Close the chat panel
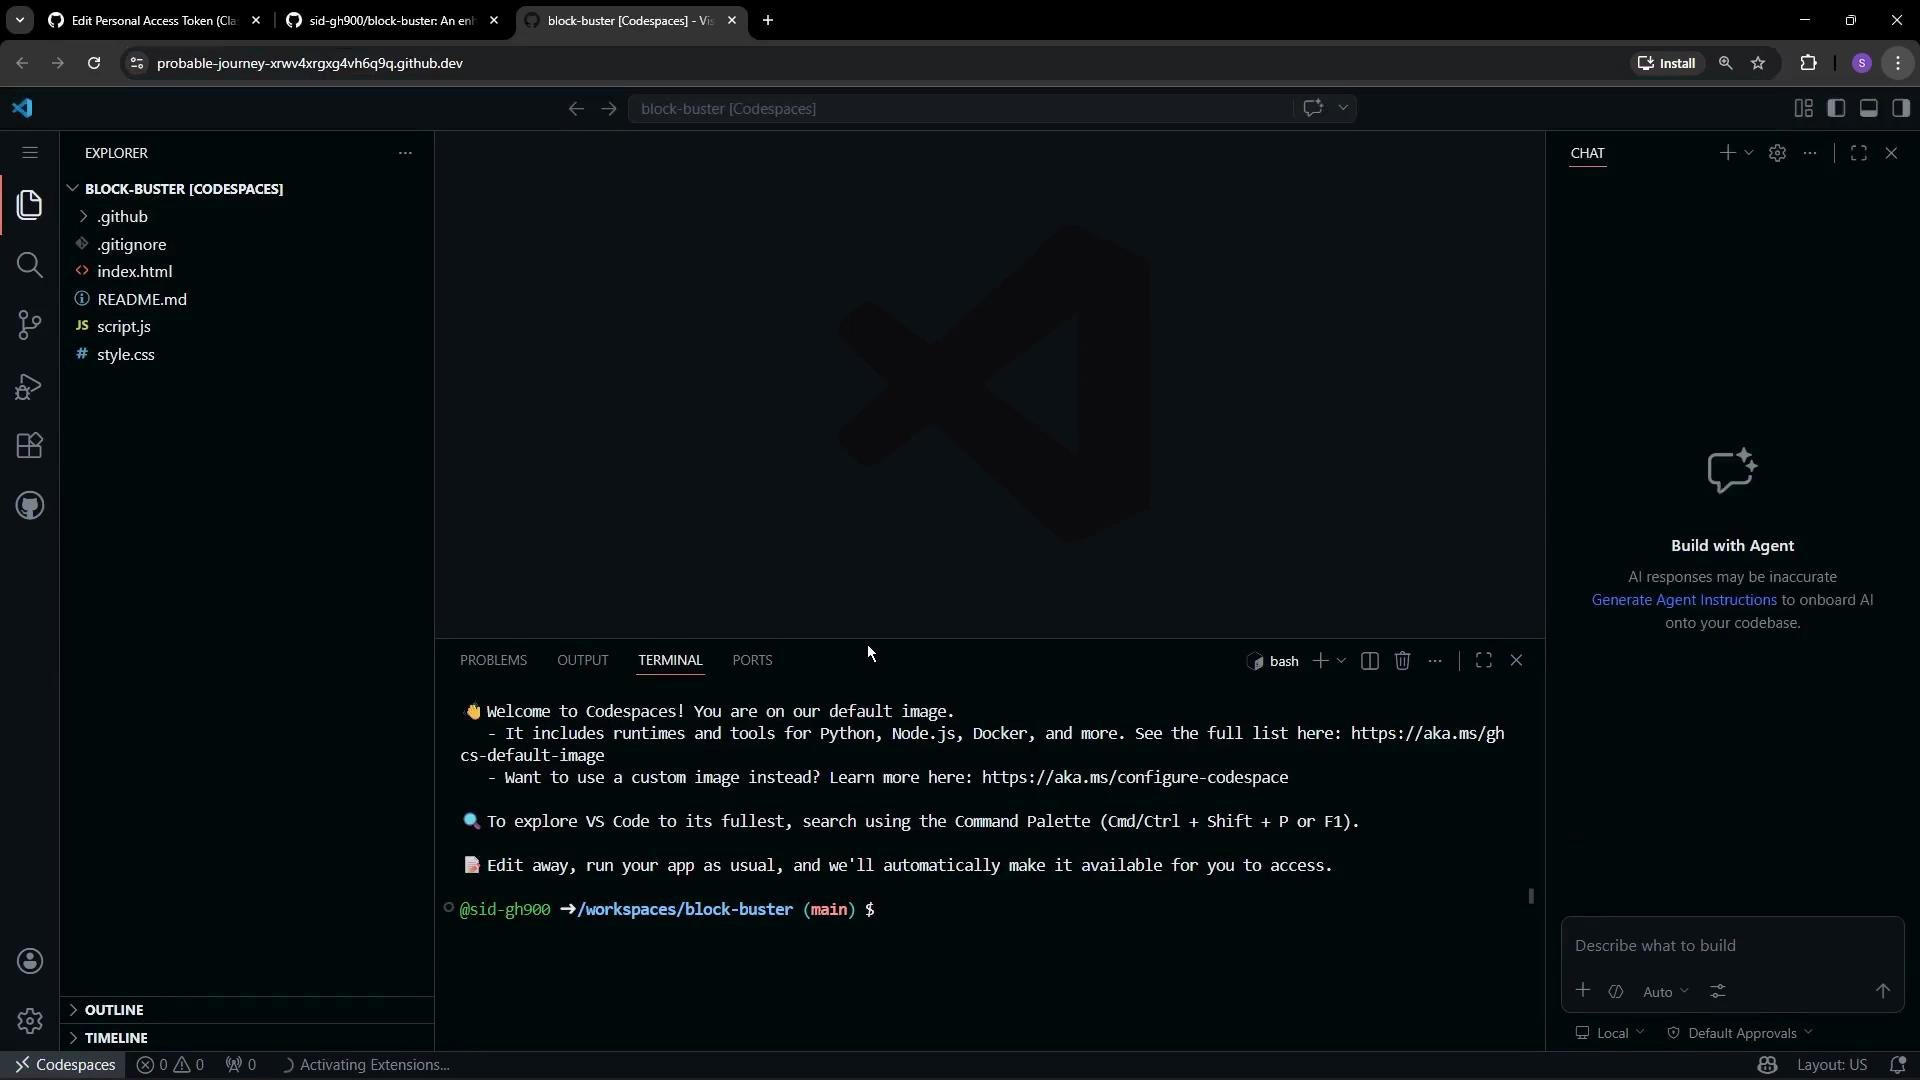The width and height of the screenshot is (1920, 1080). 1891,153
